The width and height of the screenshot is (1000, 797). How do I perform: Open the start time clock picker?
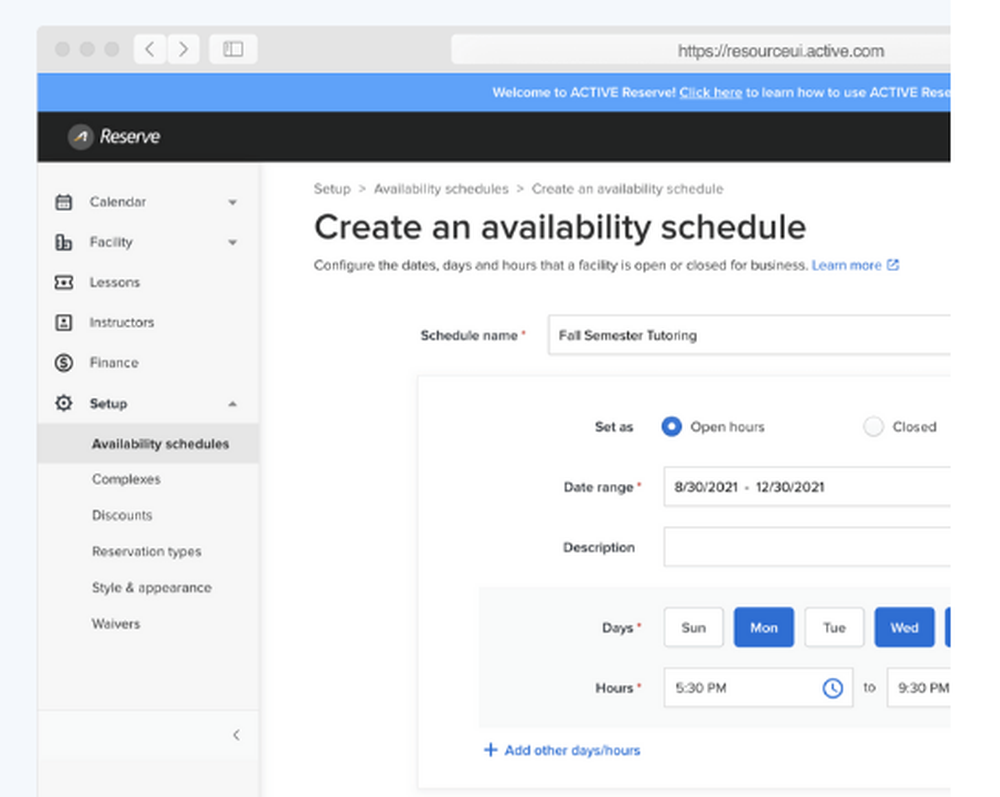(832, 688)
